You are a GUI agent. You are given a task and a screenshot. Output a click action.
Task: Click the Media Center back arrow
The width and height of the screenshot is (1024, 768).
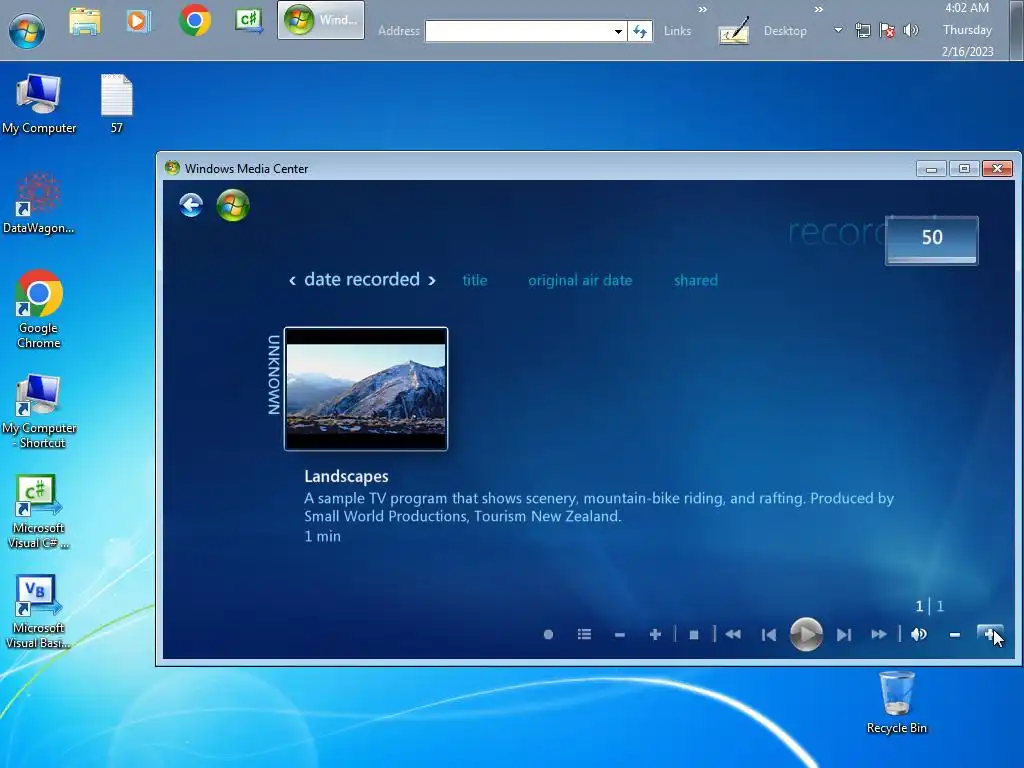[x=191, y=205]
